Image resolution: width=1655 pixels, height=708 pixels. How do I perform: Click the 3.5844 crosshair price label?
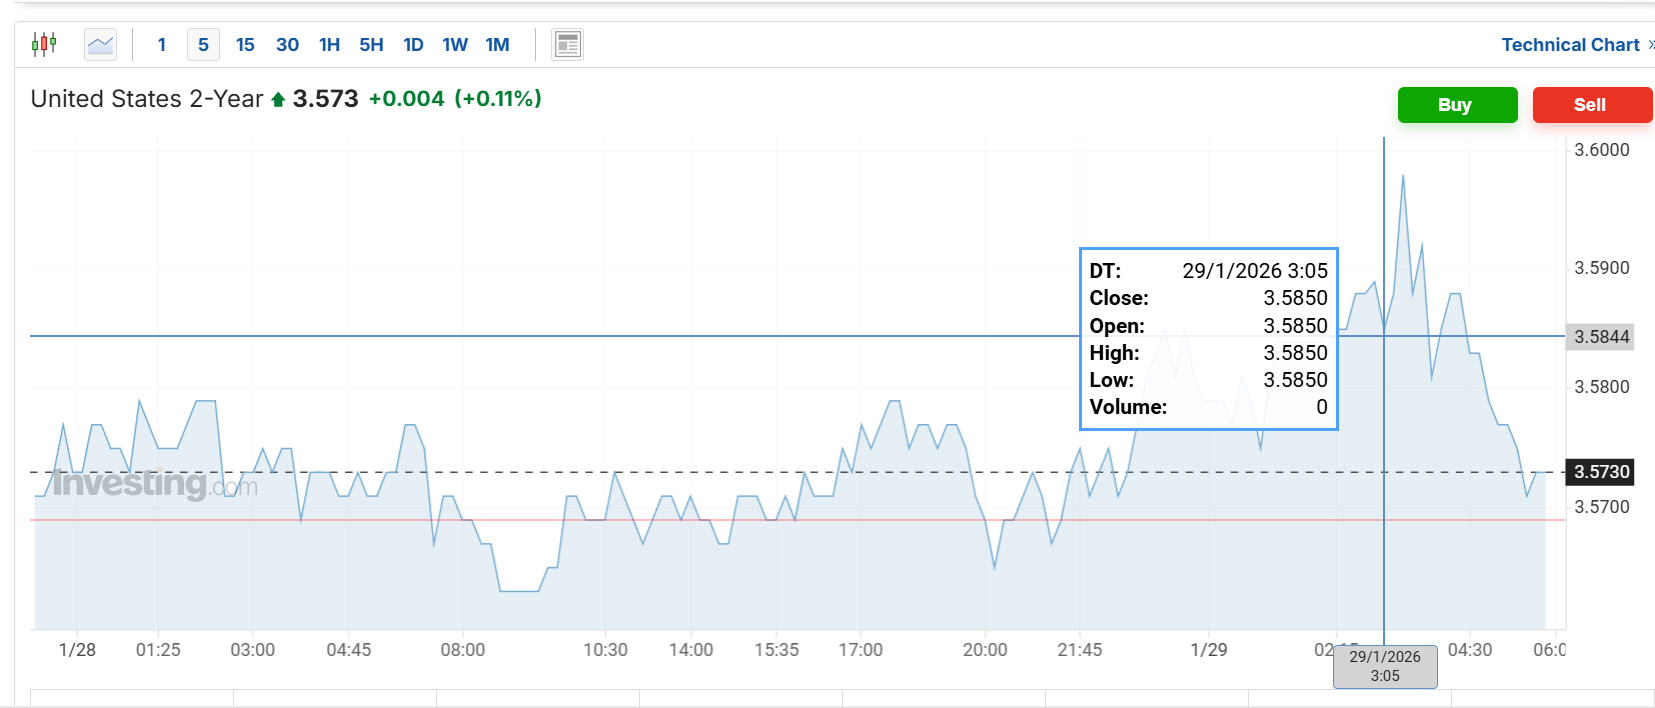point(1601,337)
